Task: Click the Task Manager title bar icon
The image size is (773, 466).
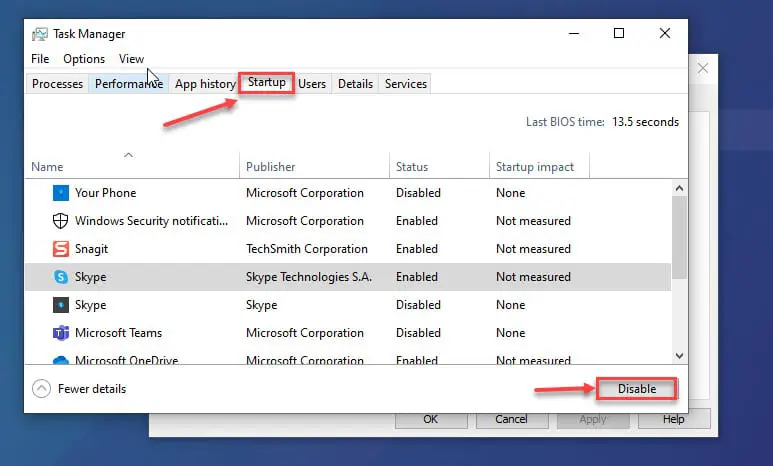Action: tap(40, 34)
